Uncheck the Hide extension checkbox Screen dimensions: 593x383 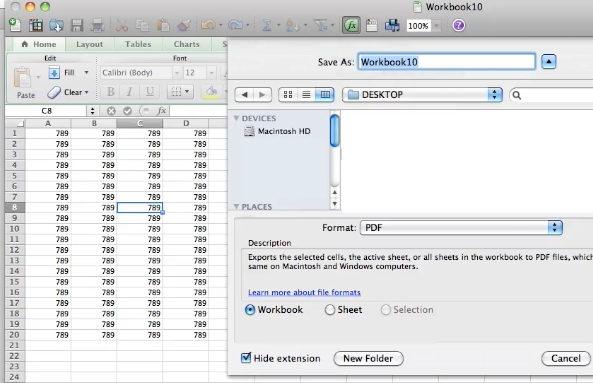246,358
